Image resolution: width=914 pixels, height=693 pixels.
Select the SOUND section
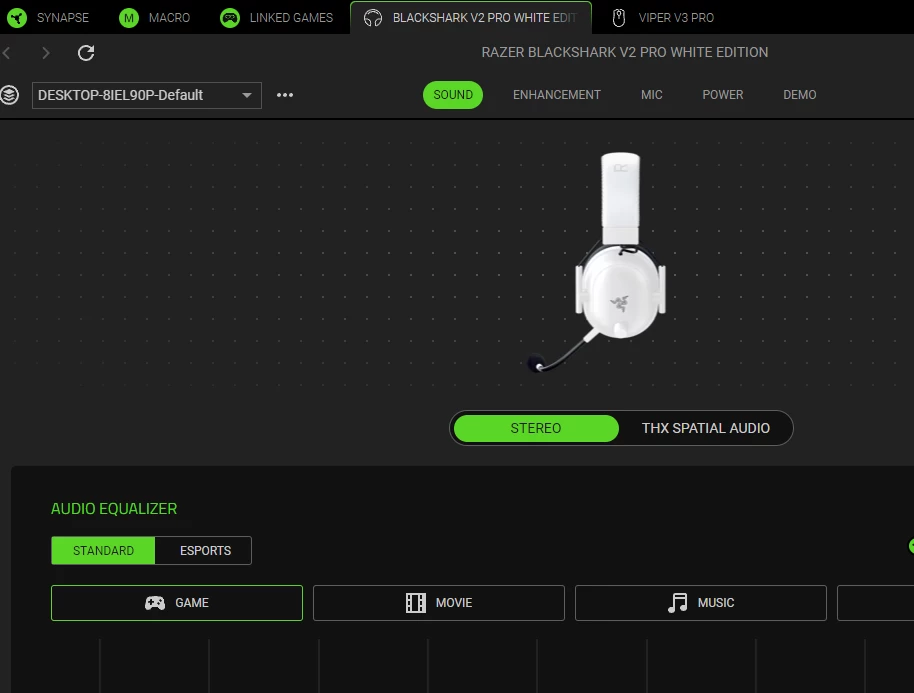click(453, 95)
